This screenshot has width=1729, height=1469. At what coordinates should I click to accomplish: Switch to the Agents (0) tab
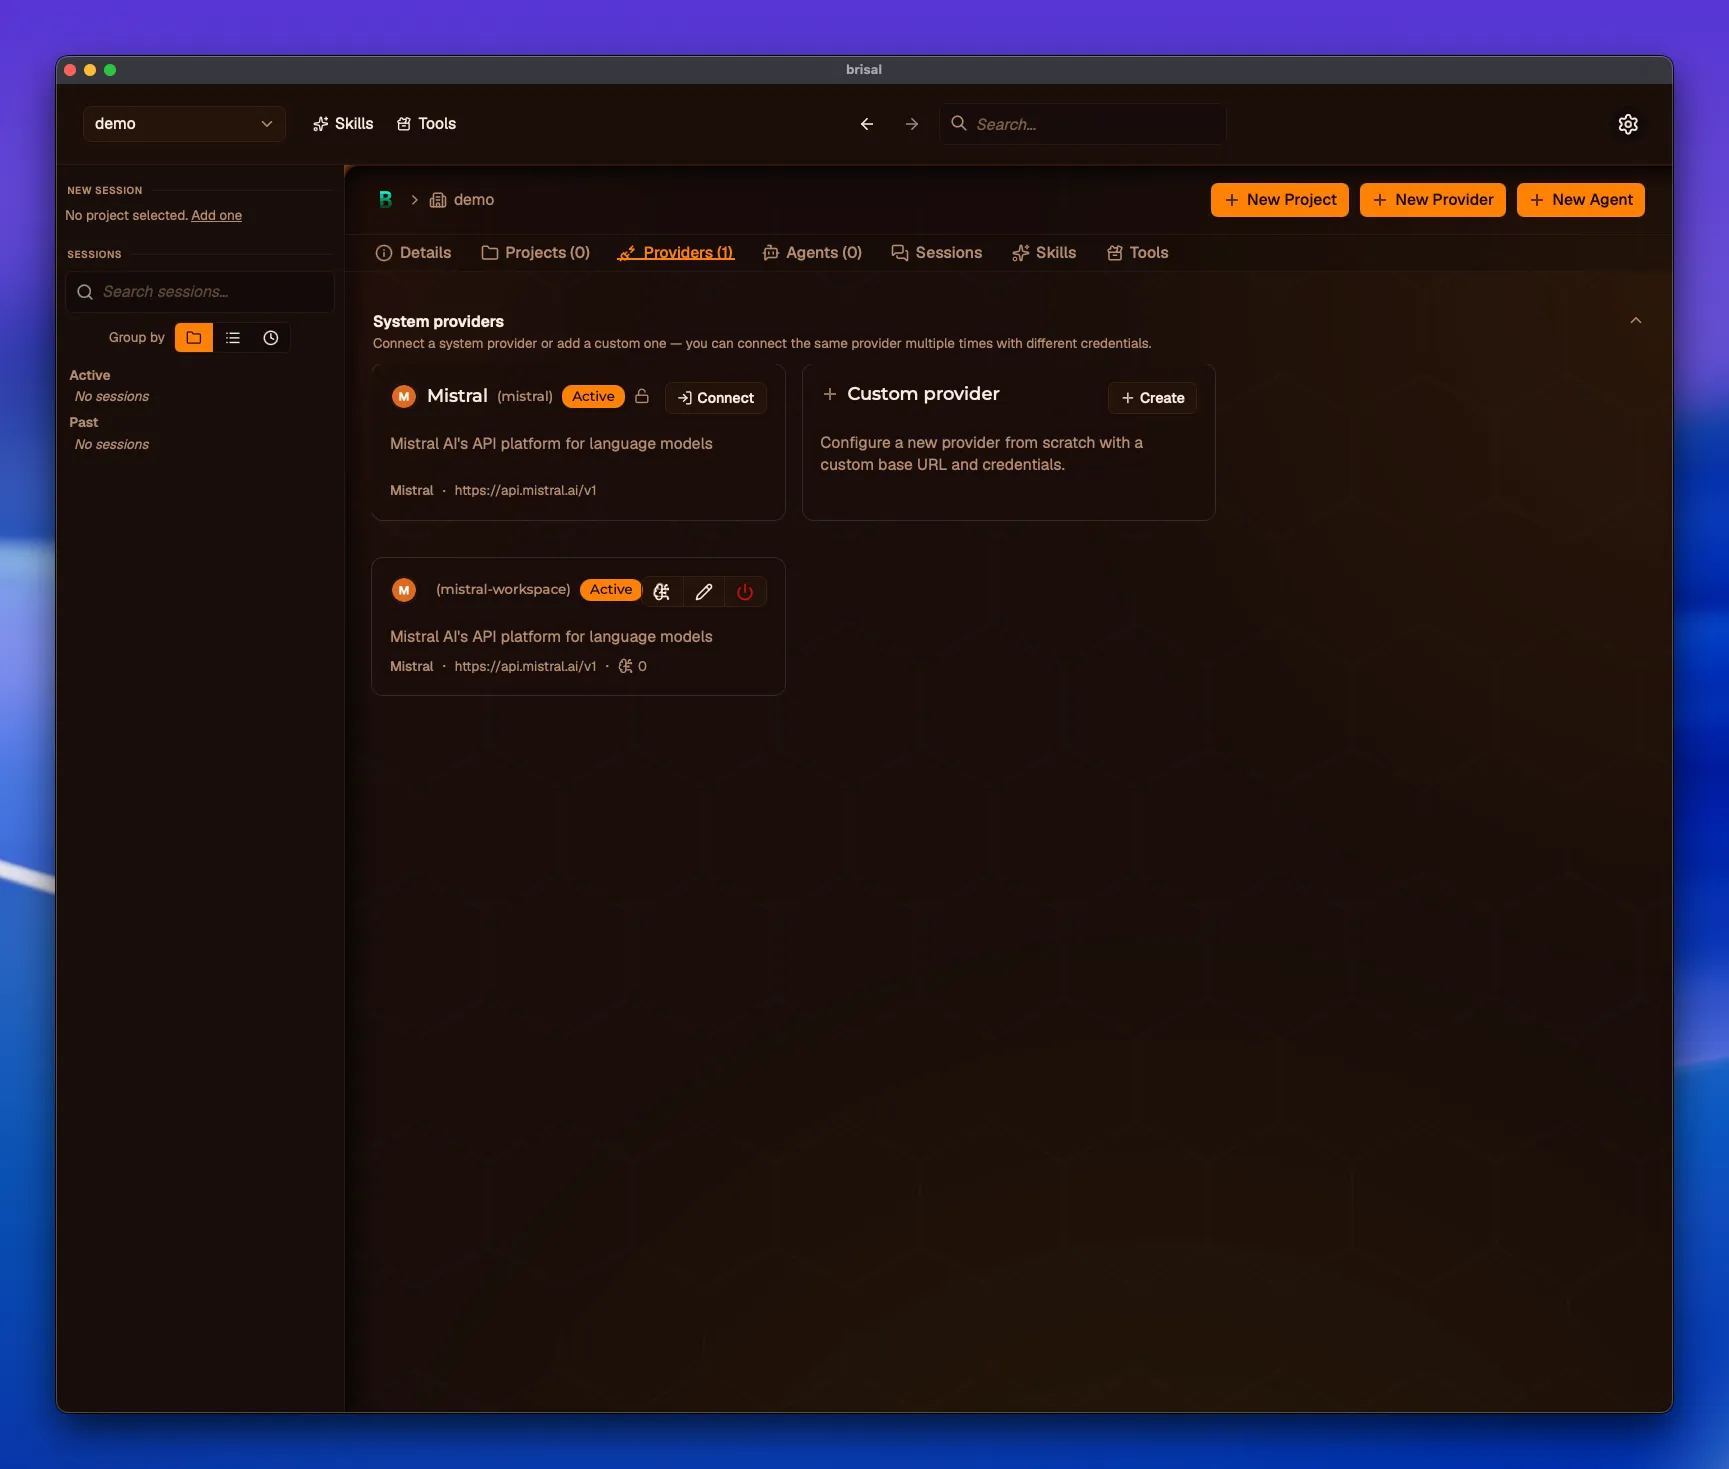(x=812, y=253)
